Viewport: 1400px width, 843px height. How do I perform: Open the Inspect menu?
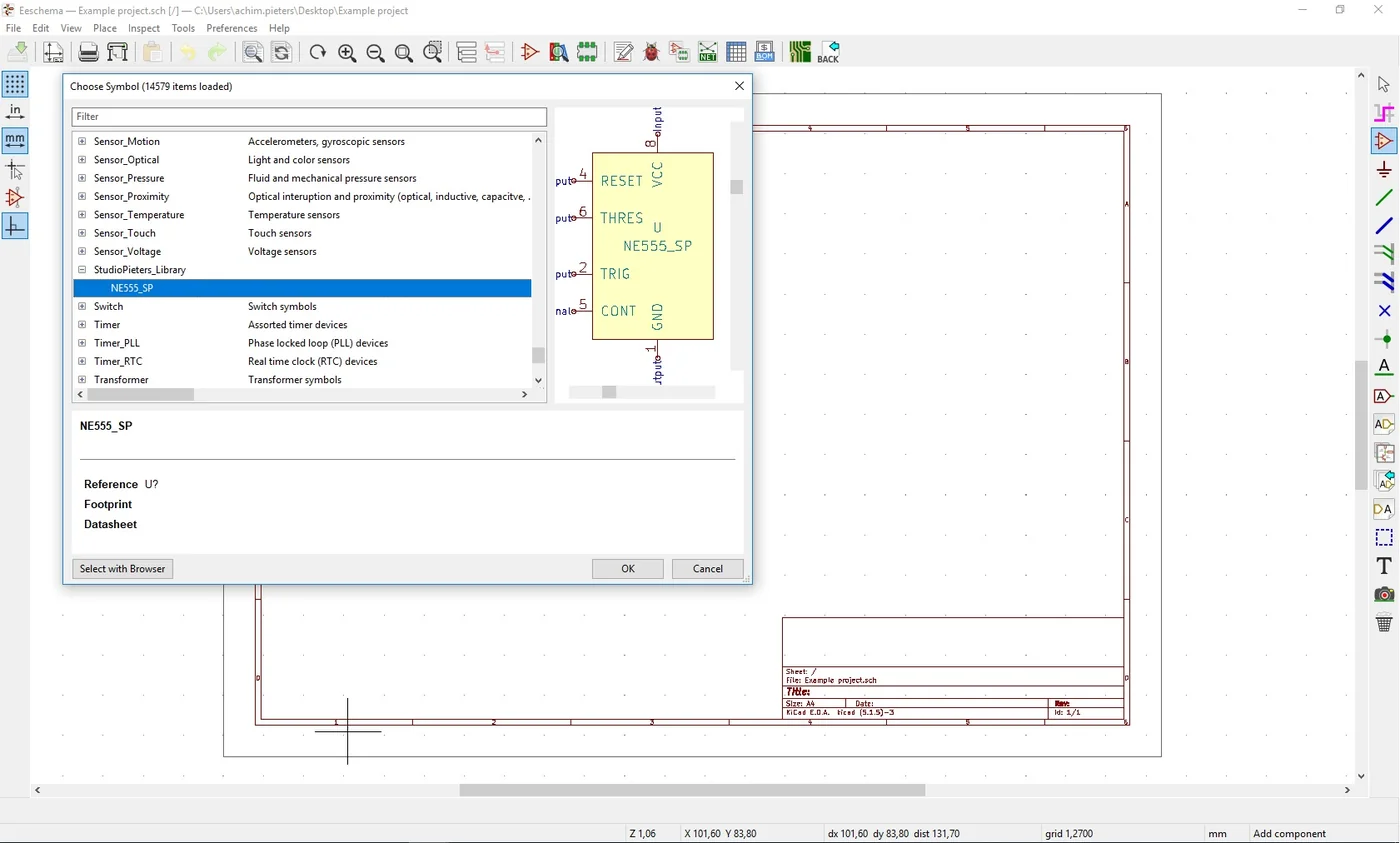click(144, 28)
